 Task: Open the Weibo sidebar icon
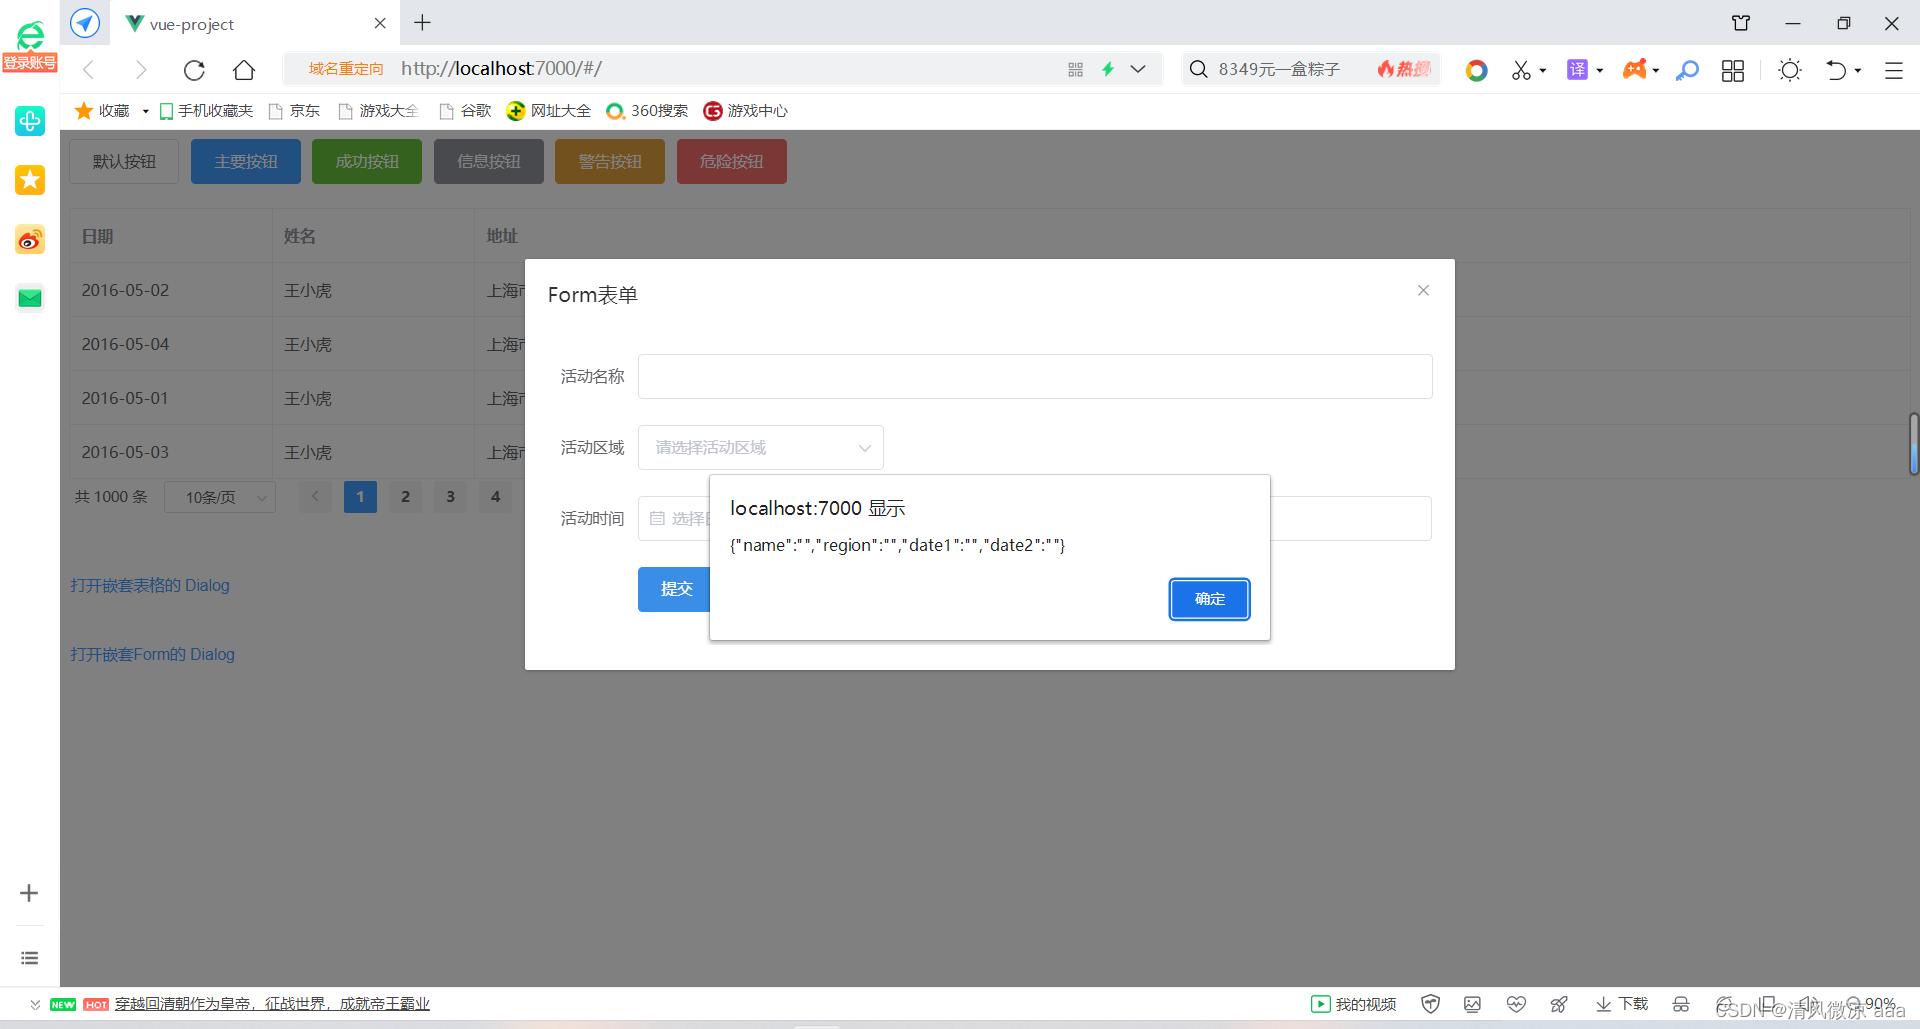pyautogui.click(x=30, y=240)
